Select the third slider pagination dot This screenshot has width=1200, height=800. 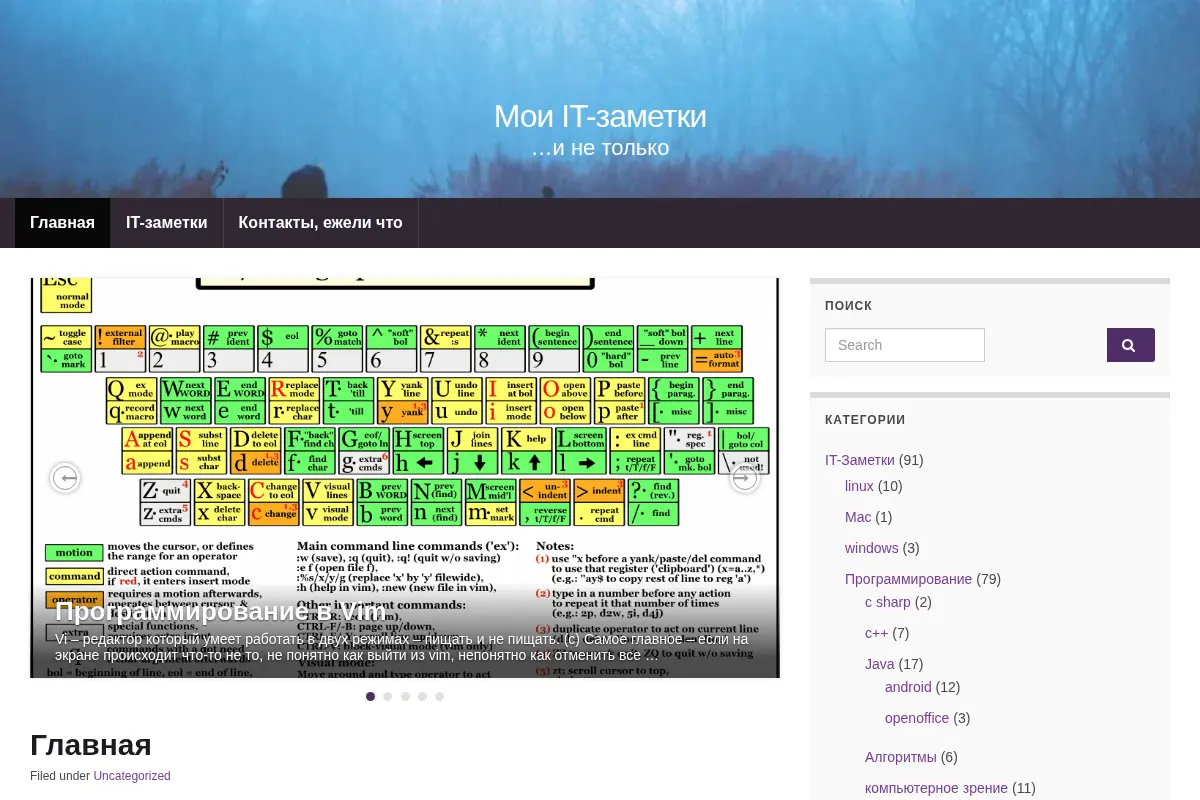[405, 696]
